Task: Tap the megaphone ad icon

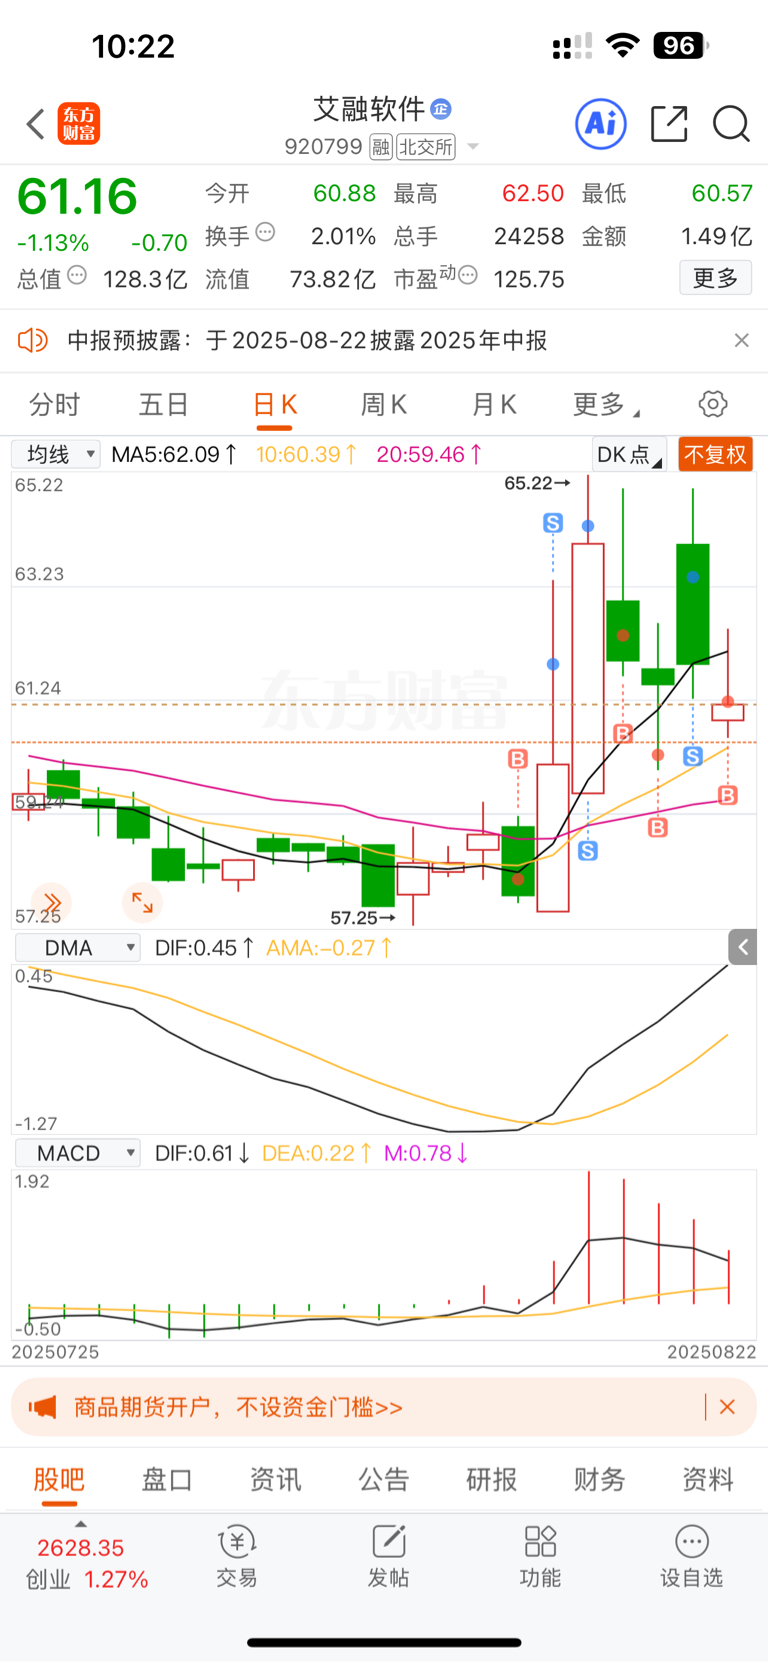Action: pos(42,1407)
